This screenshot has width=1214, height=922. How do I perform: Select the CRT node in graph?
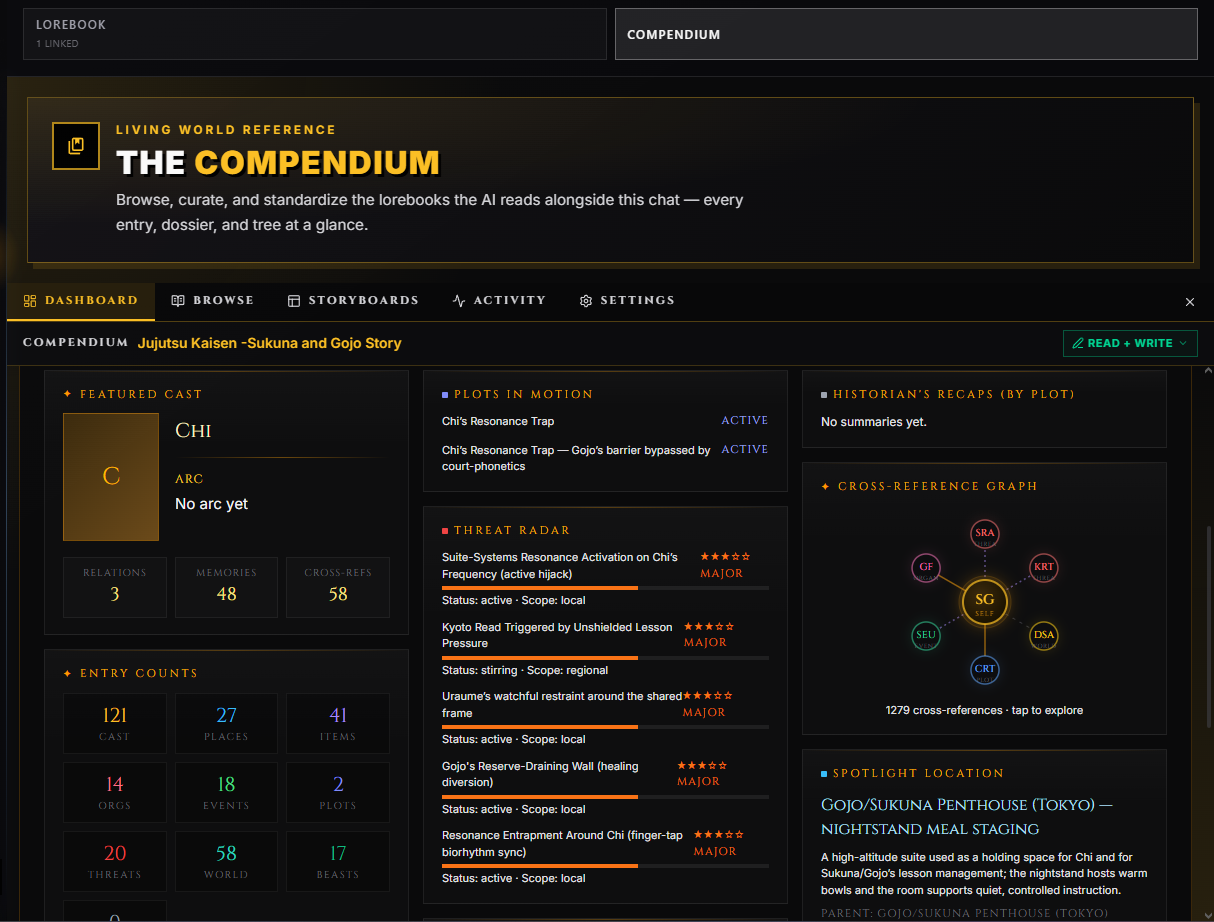[985, 670]
